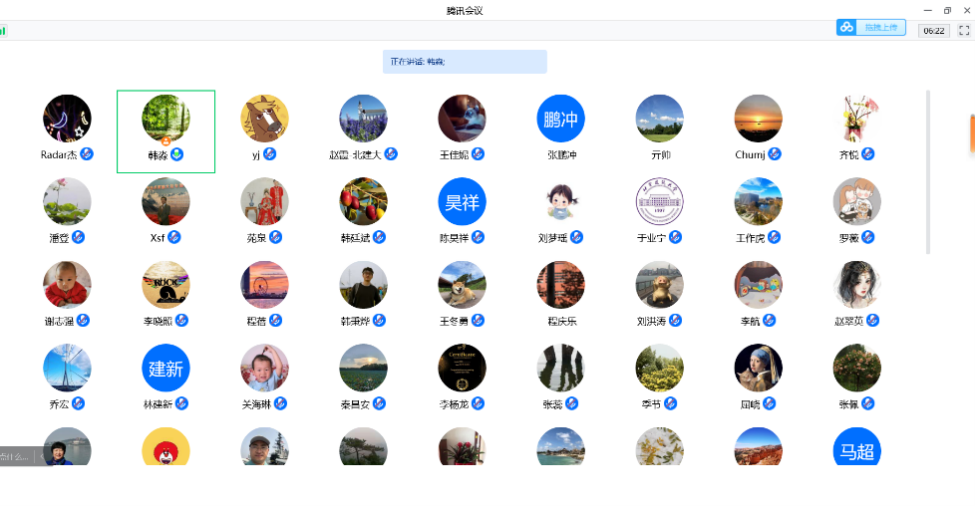Click the name label 张鹏冲

[x=561, y=155]
